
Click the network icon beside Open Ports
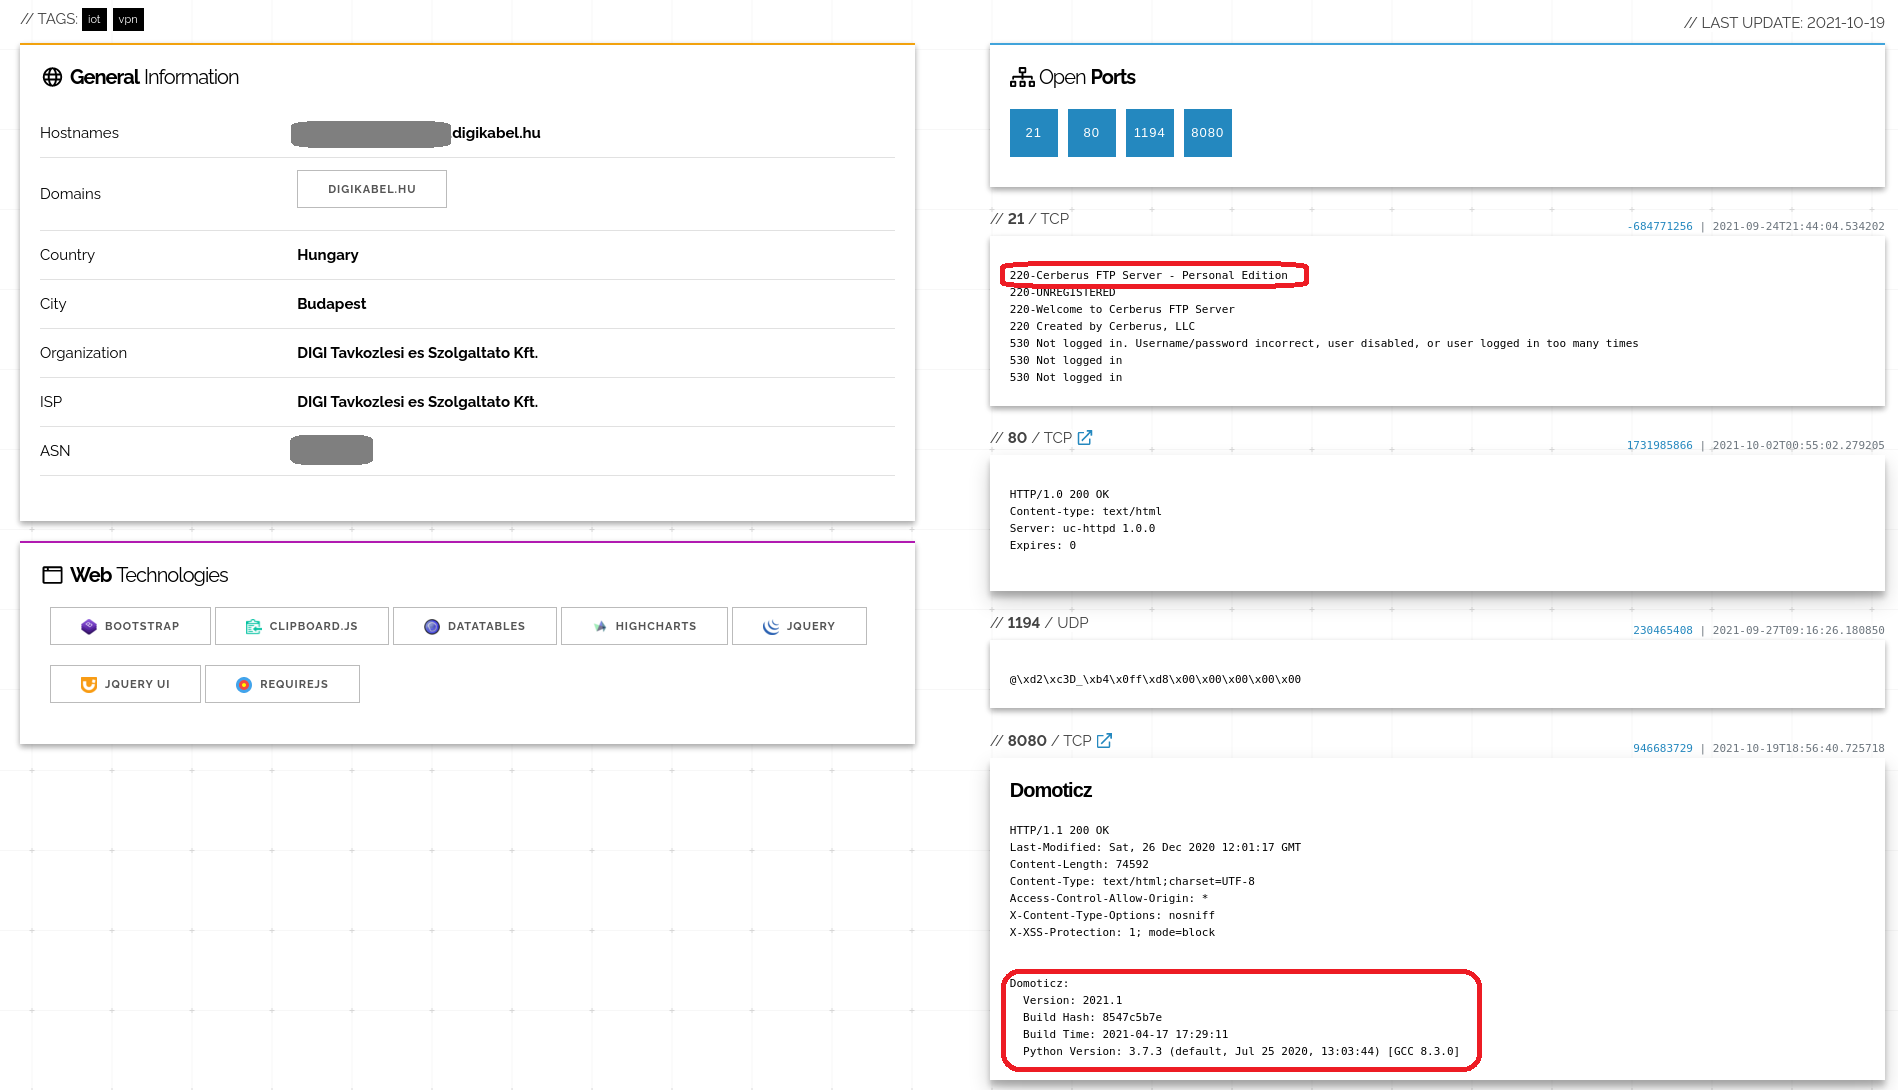click(1022, 77)
